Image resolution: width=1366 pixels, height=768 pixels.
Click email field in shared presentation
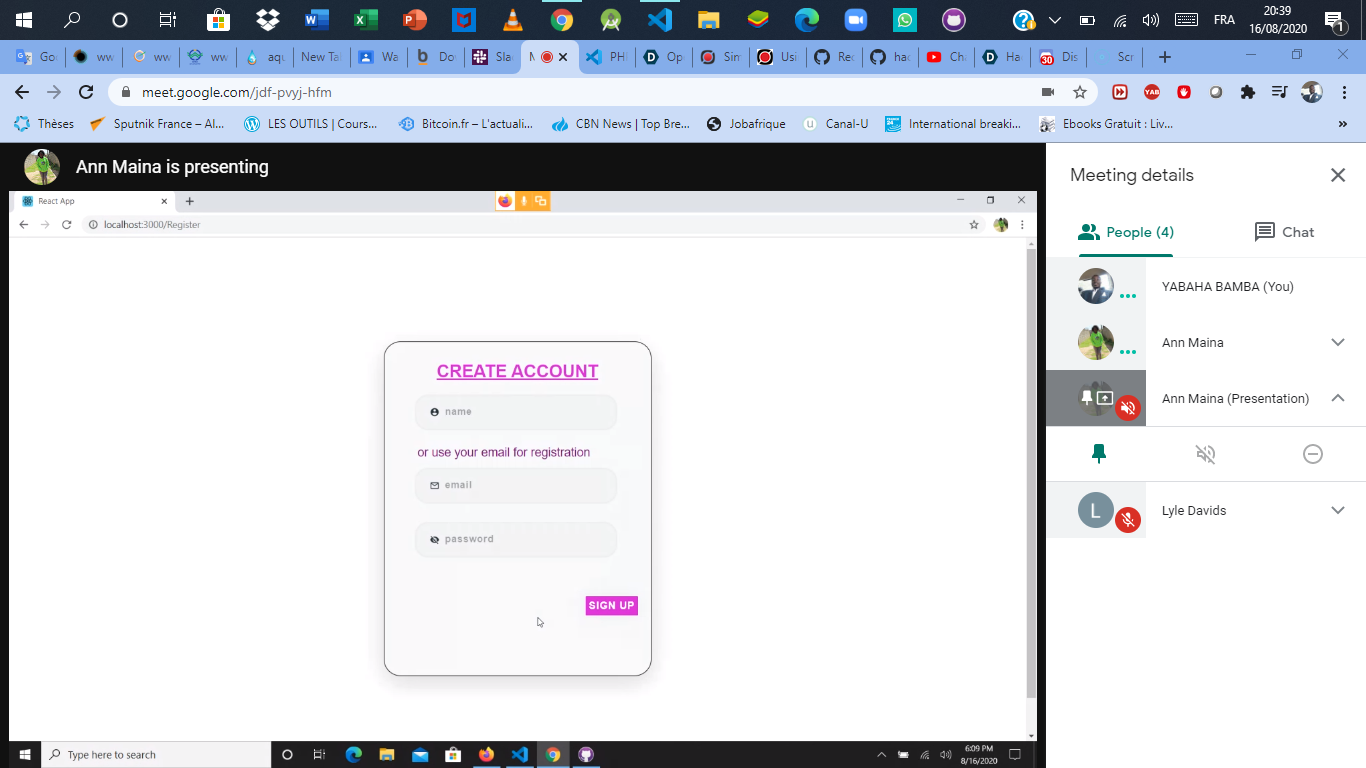coord(516,485)
